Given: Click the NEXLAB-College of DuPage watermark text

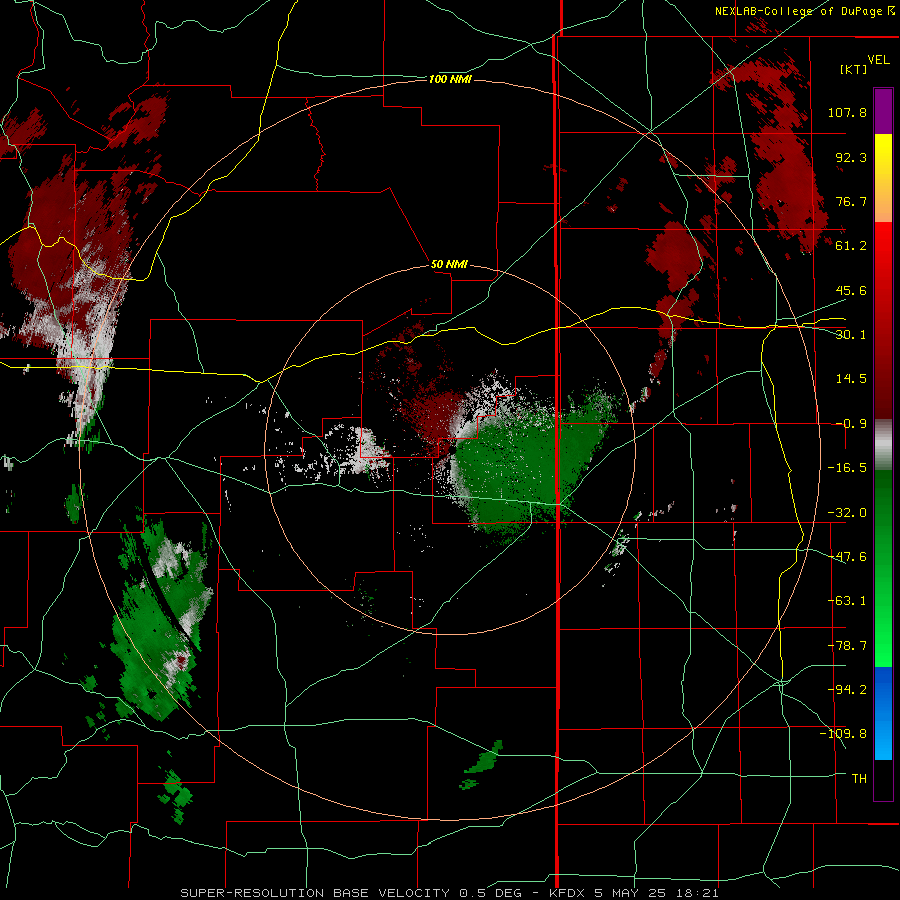Looking at the screenshot, I should (805, 11).
